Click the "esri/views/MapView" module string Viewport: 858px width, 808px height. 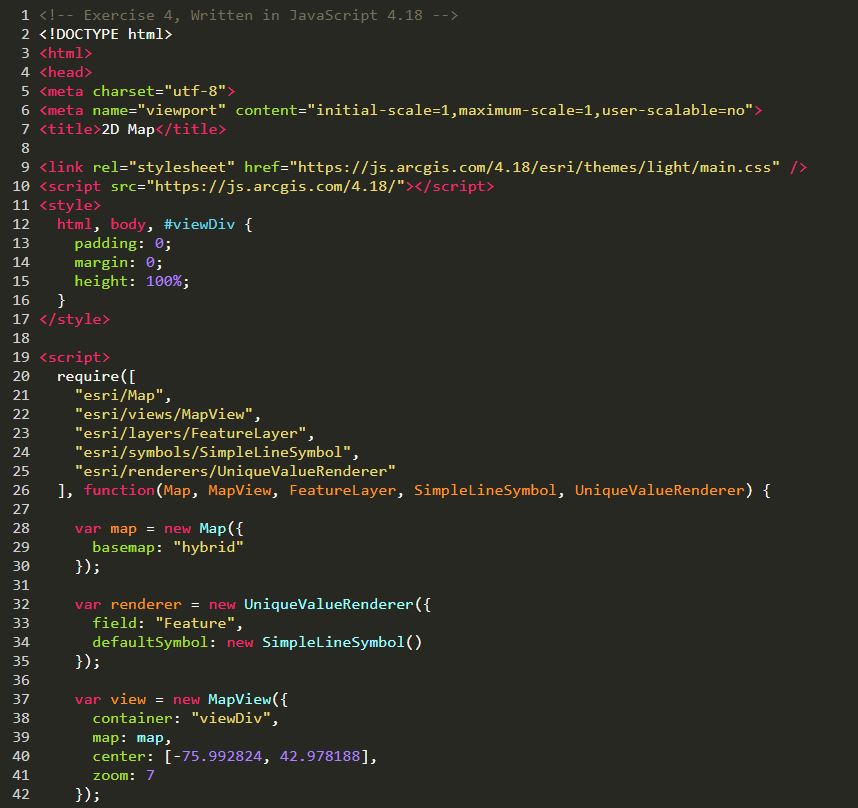coord(167,414)
